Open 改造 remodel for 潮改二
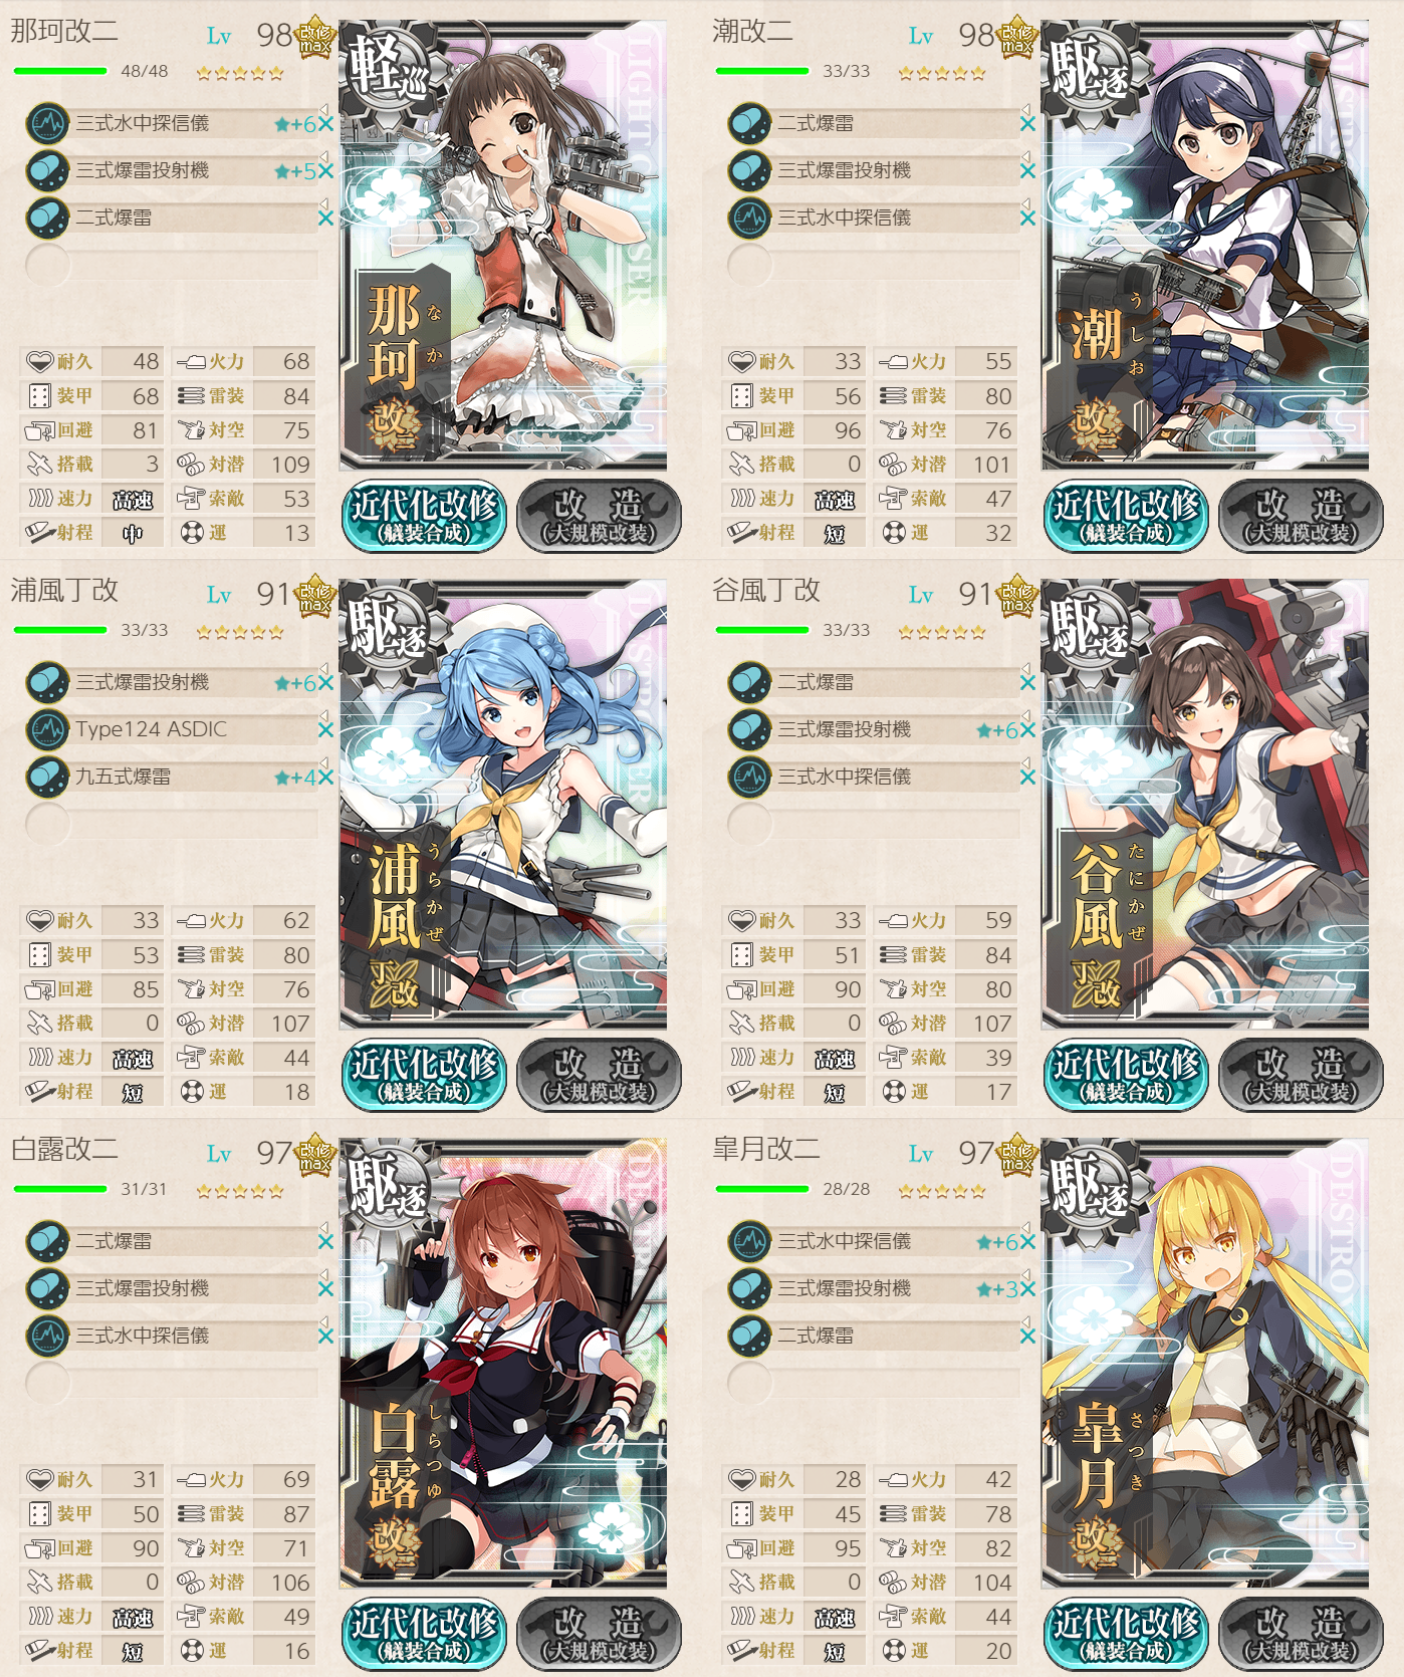1404x1677 pixels. pyautogui.click(x=1301, y=516)
